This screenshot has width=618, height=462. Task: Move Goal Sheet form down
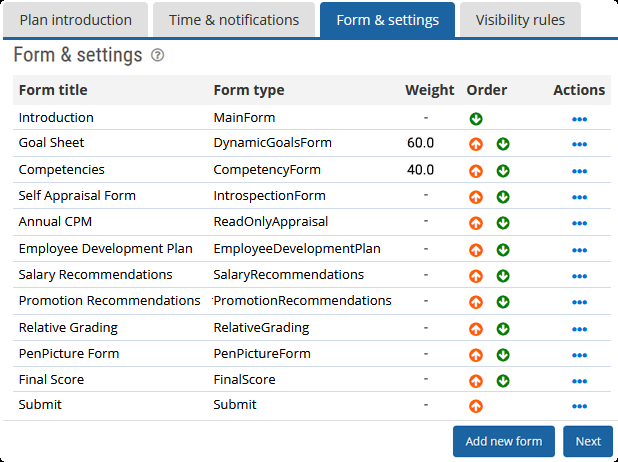coord(503,144)
